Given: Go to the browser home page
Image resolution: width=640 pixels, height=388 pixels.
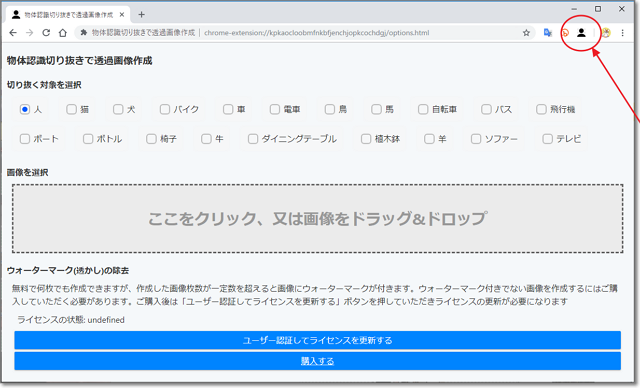Looking at the screenshot, I should pyautogui.click(x=62, y=33).
